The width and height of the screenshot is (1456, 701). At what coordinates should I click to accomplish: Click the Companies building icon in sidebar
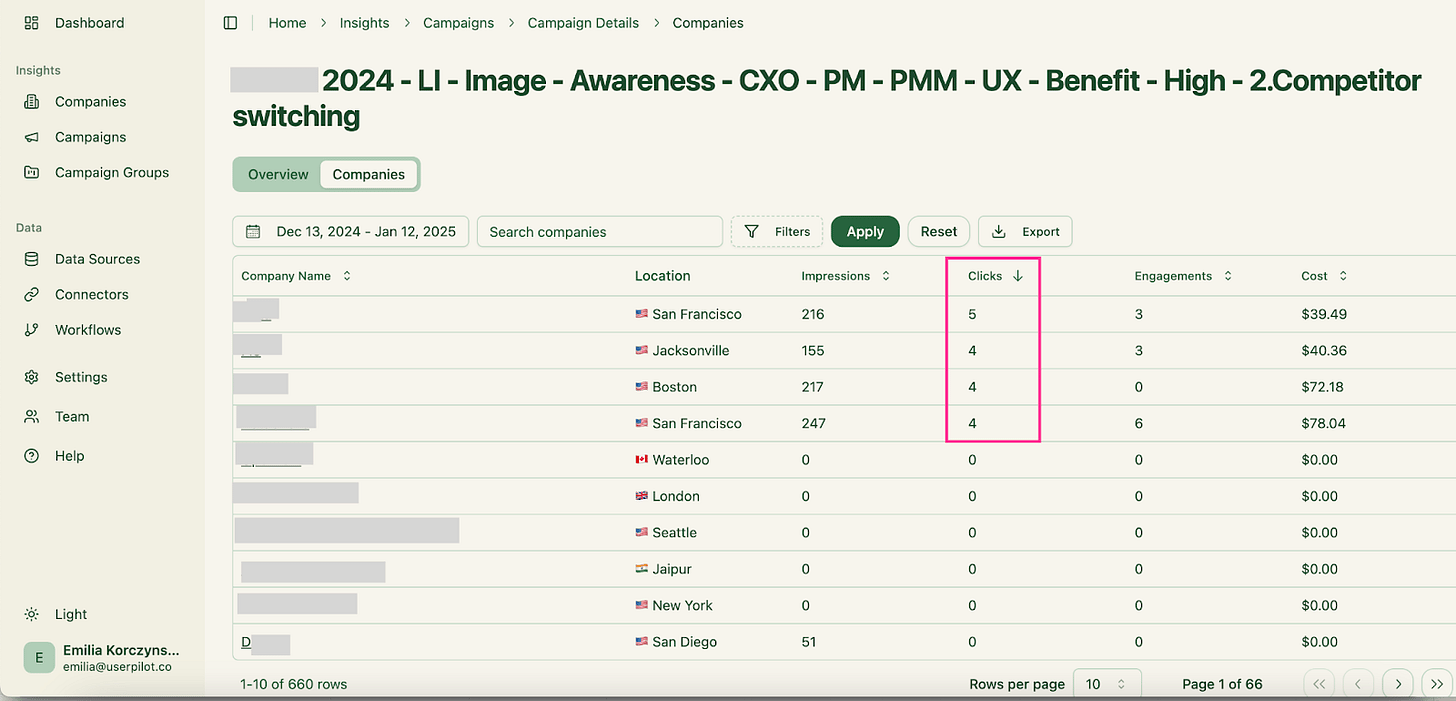(32, 102)
